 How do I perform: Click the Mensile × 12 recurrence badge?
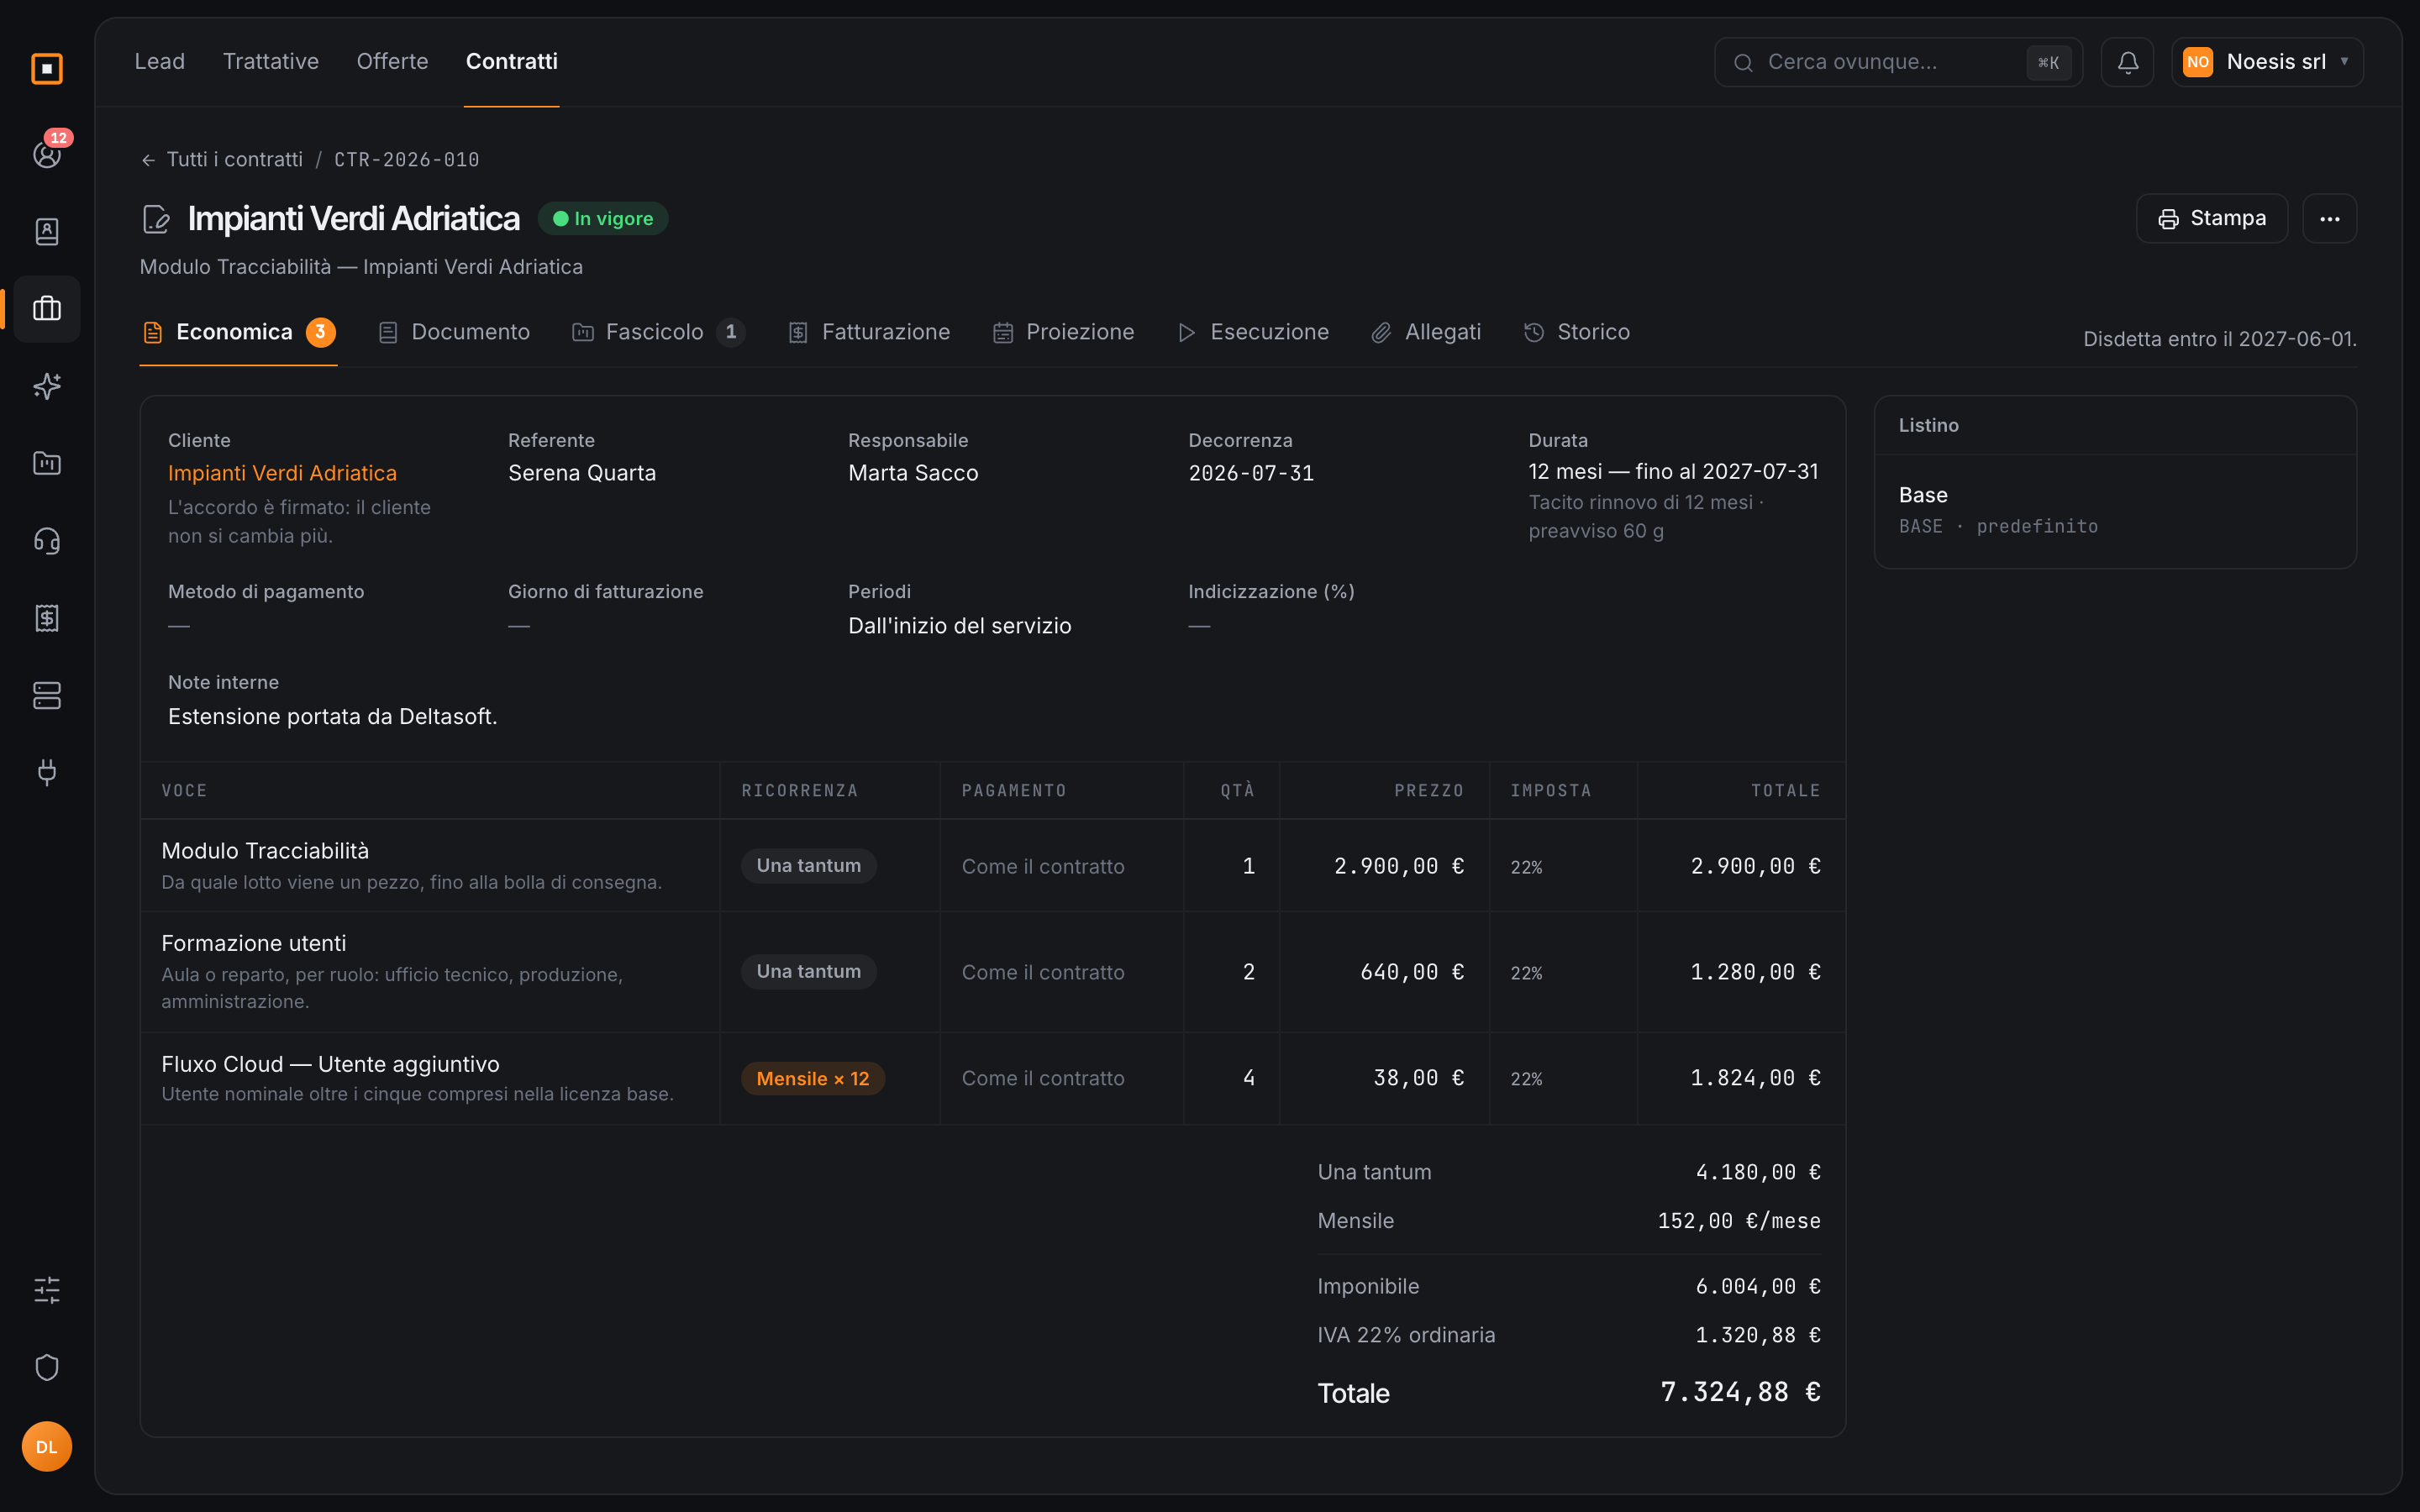(812, 1078)
